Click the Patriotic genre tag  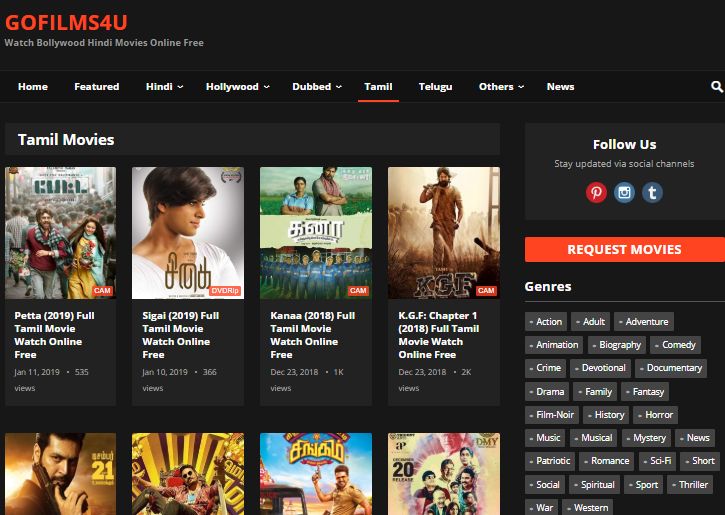pos(550,461)
